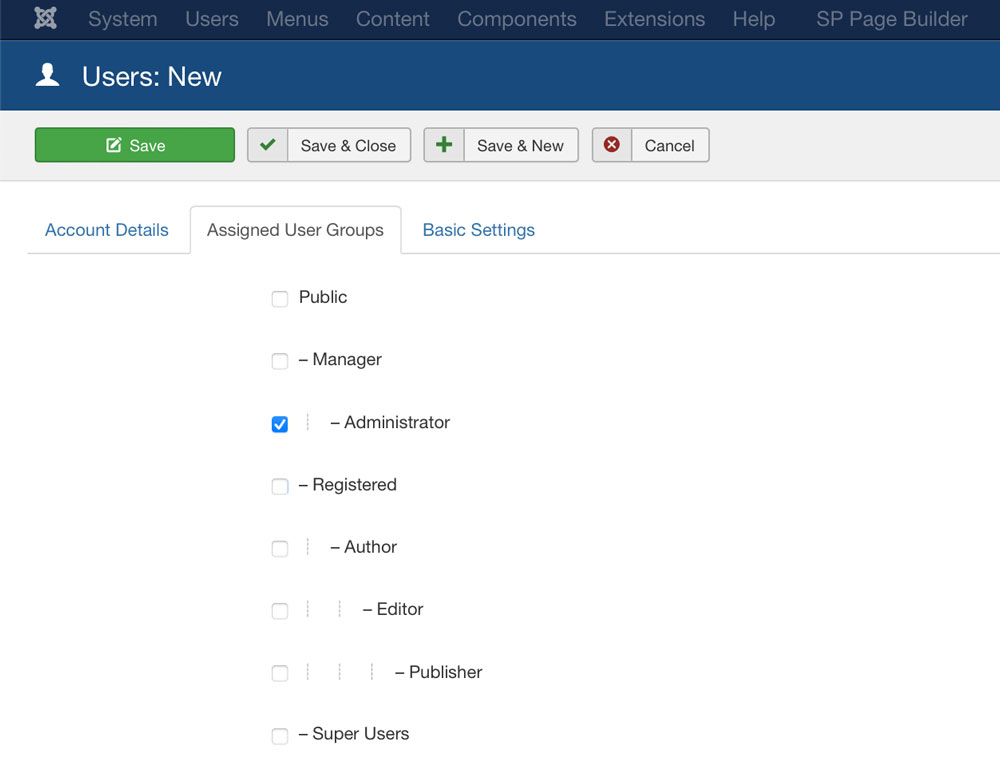Click the Joomla logo icon
Image resolution: width=1000 pixels, height=775 pixels.
tap(44, 18)
